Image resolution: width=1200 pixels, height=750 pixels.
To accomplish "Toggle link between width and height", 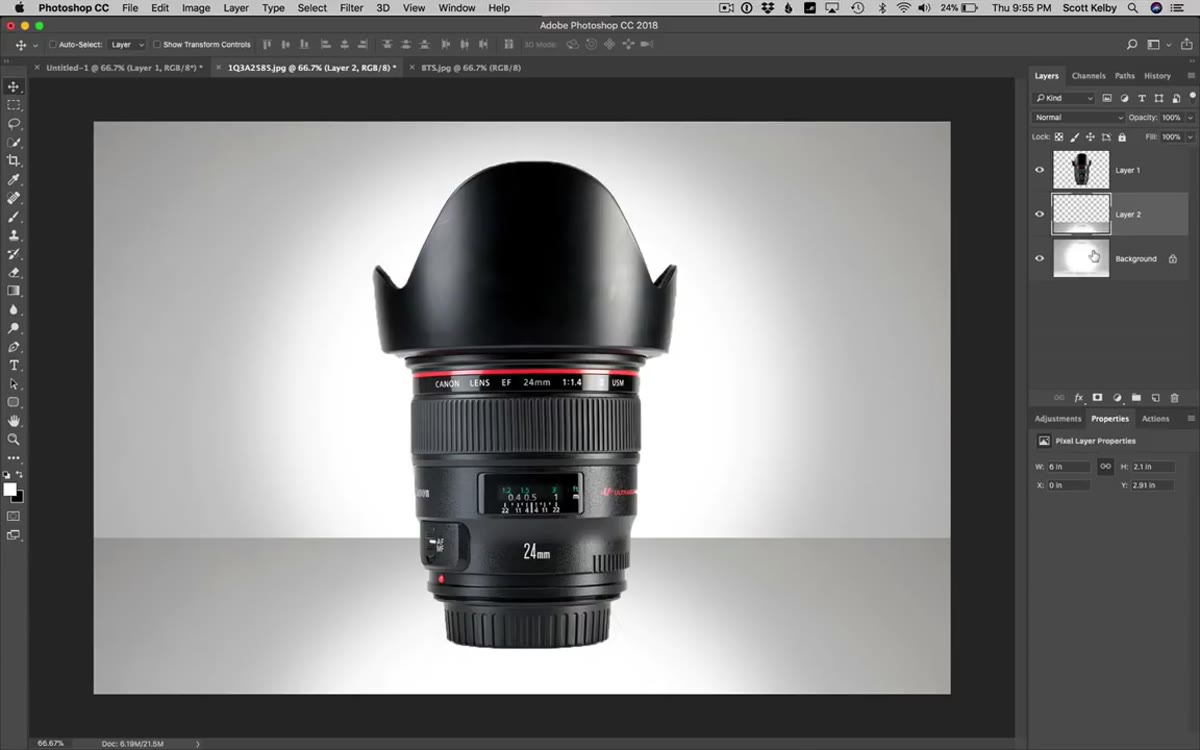I will 1105,466.
